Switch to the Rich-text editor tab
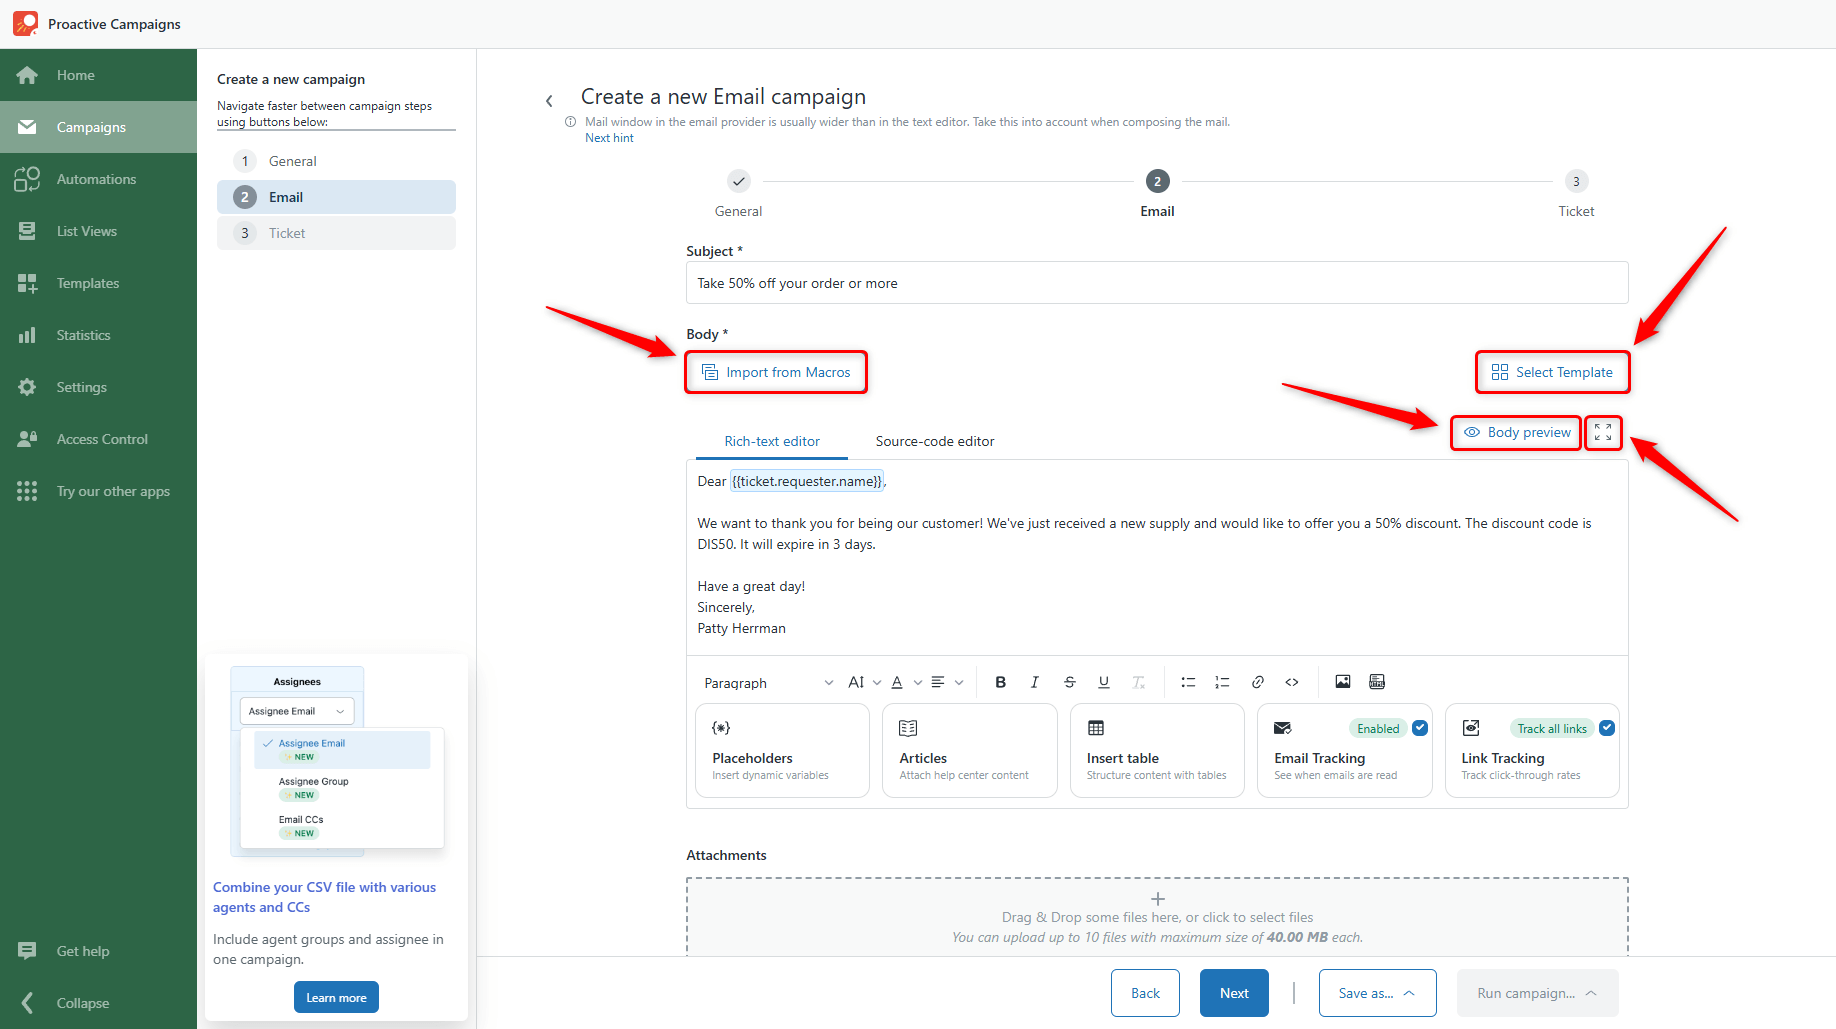The image size is (1836, 1029). point(772,441)
